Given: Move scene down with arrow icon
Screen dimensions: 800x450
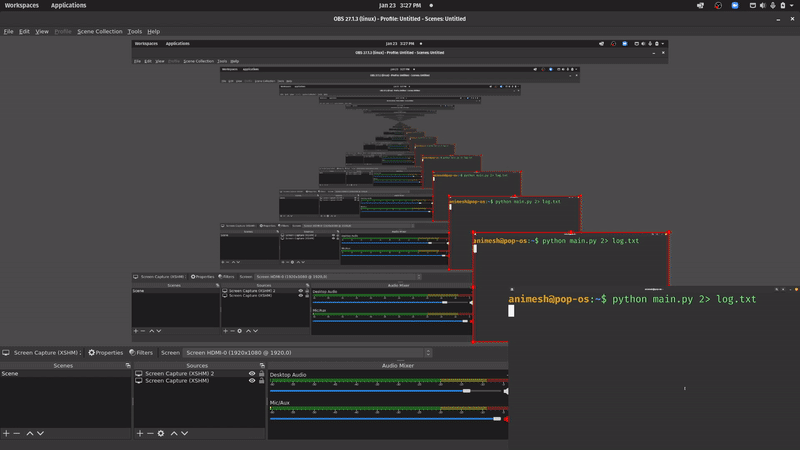Looking at the screenshot, I should pyautogui.click(x=40, y=433).
